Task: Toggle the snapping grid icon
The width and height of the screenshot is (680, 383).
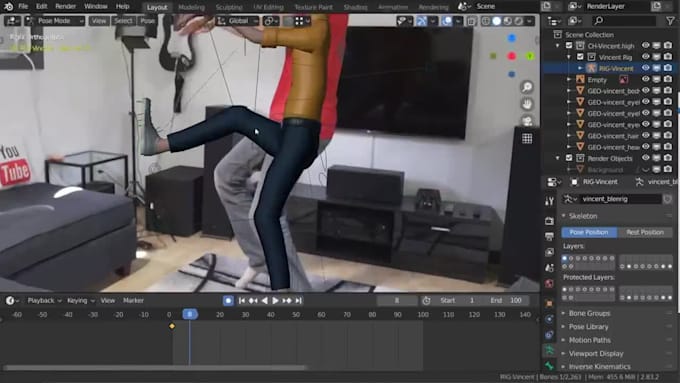Action: (x=299, y=21)
